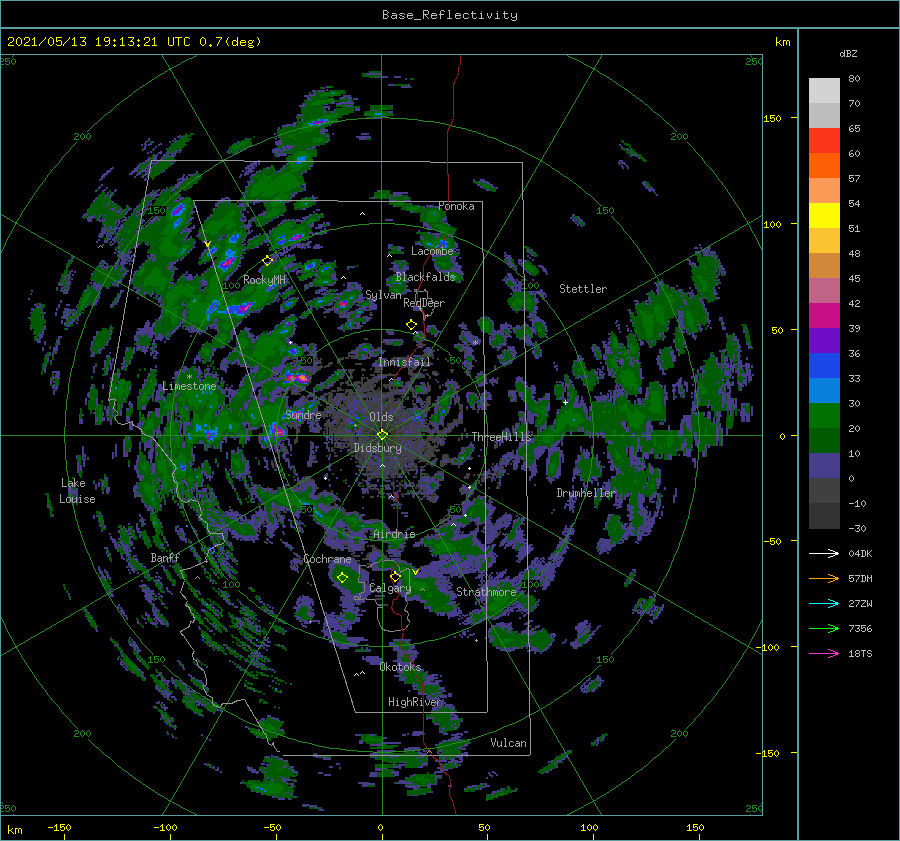Select the yellow diamond marker below Cochrane
This screenshot has width=900, height=841.
coord(342,578)
